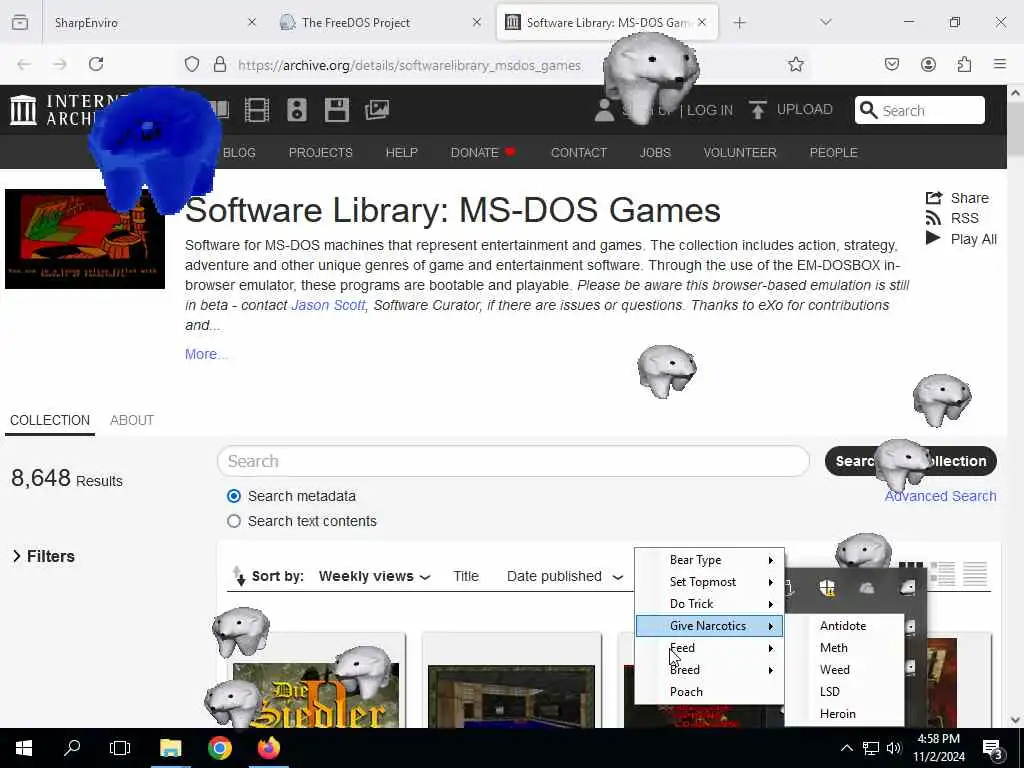
Task: Open the list all tabs dropdown arrow
Action: click(x=825, y=22)
